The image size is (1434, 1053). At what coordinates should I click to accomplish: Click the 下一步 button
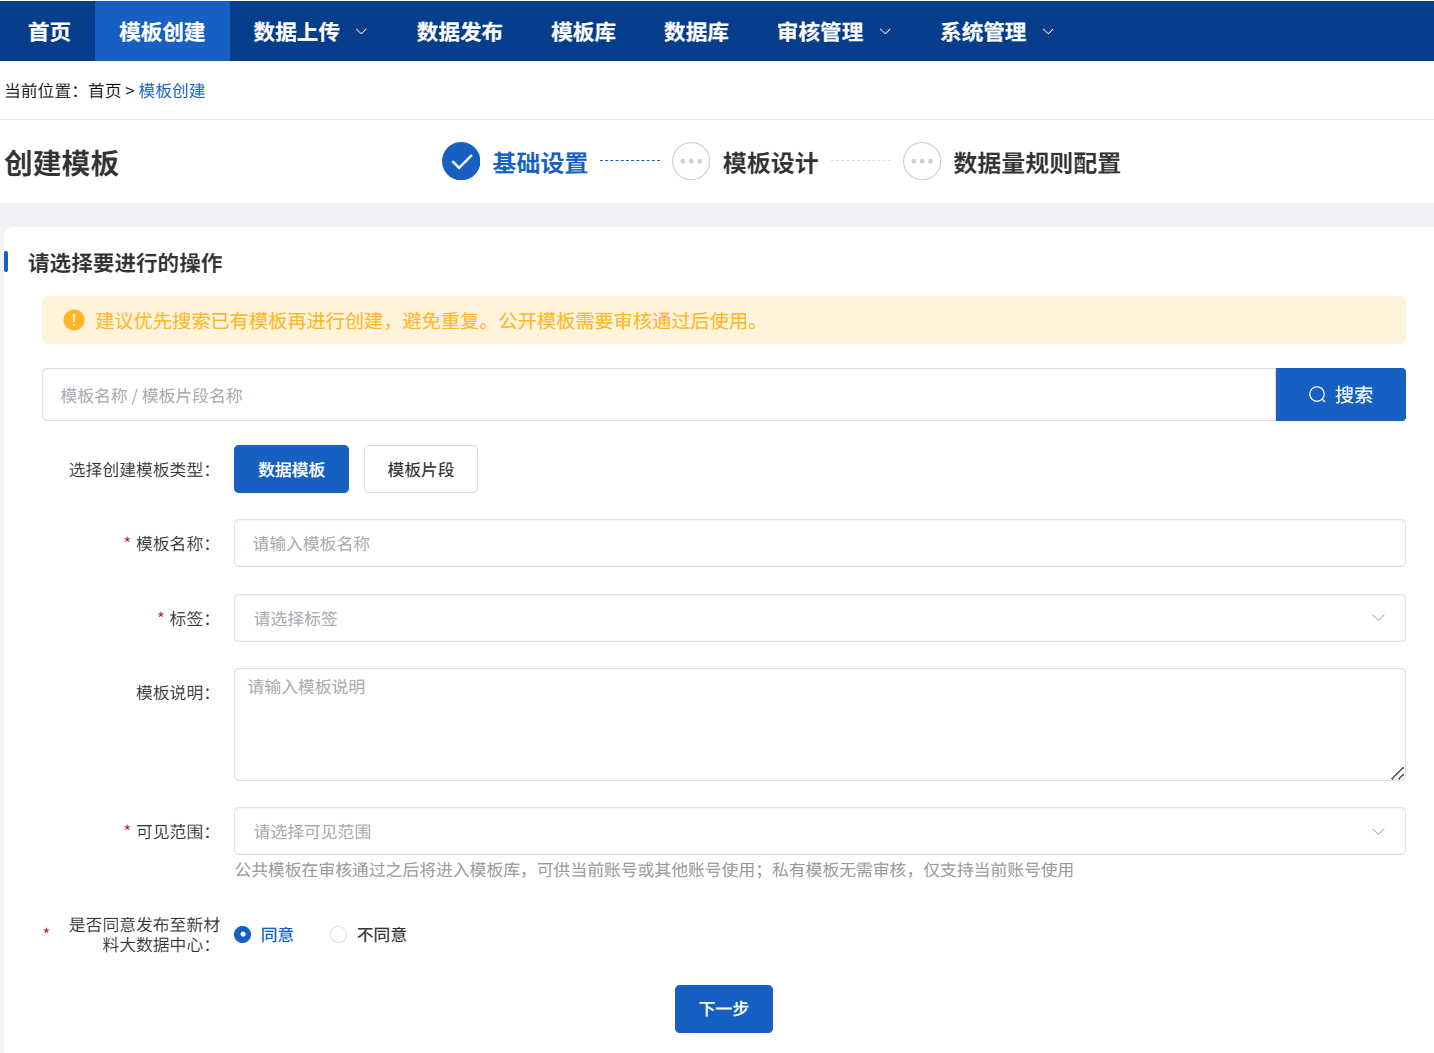pyautogui.click(x=723, y=1008)
